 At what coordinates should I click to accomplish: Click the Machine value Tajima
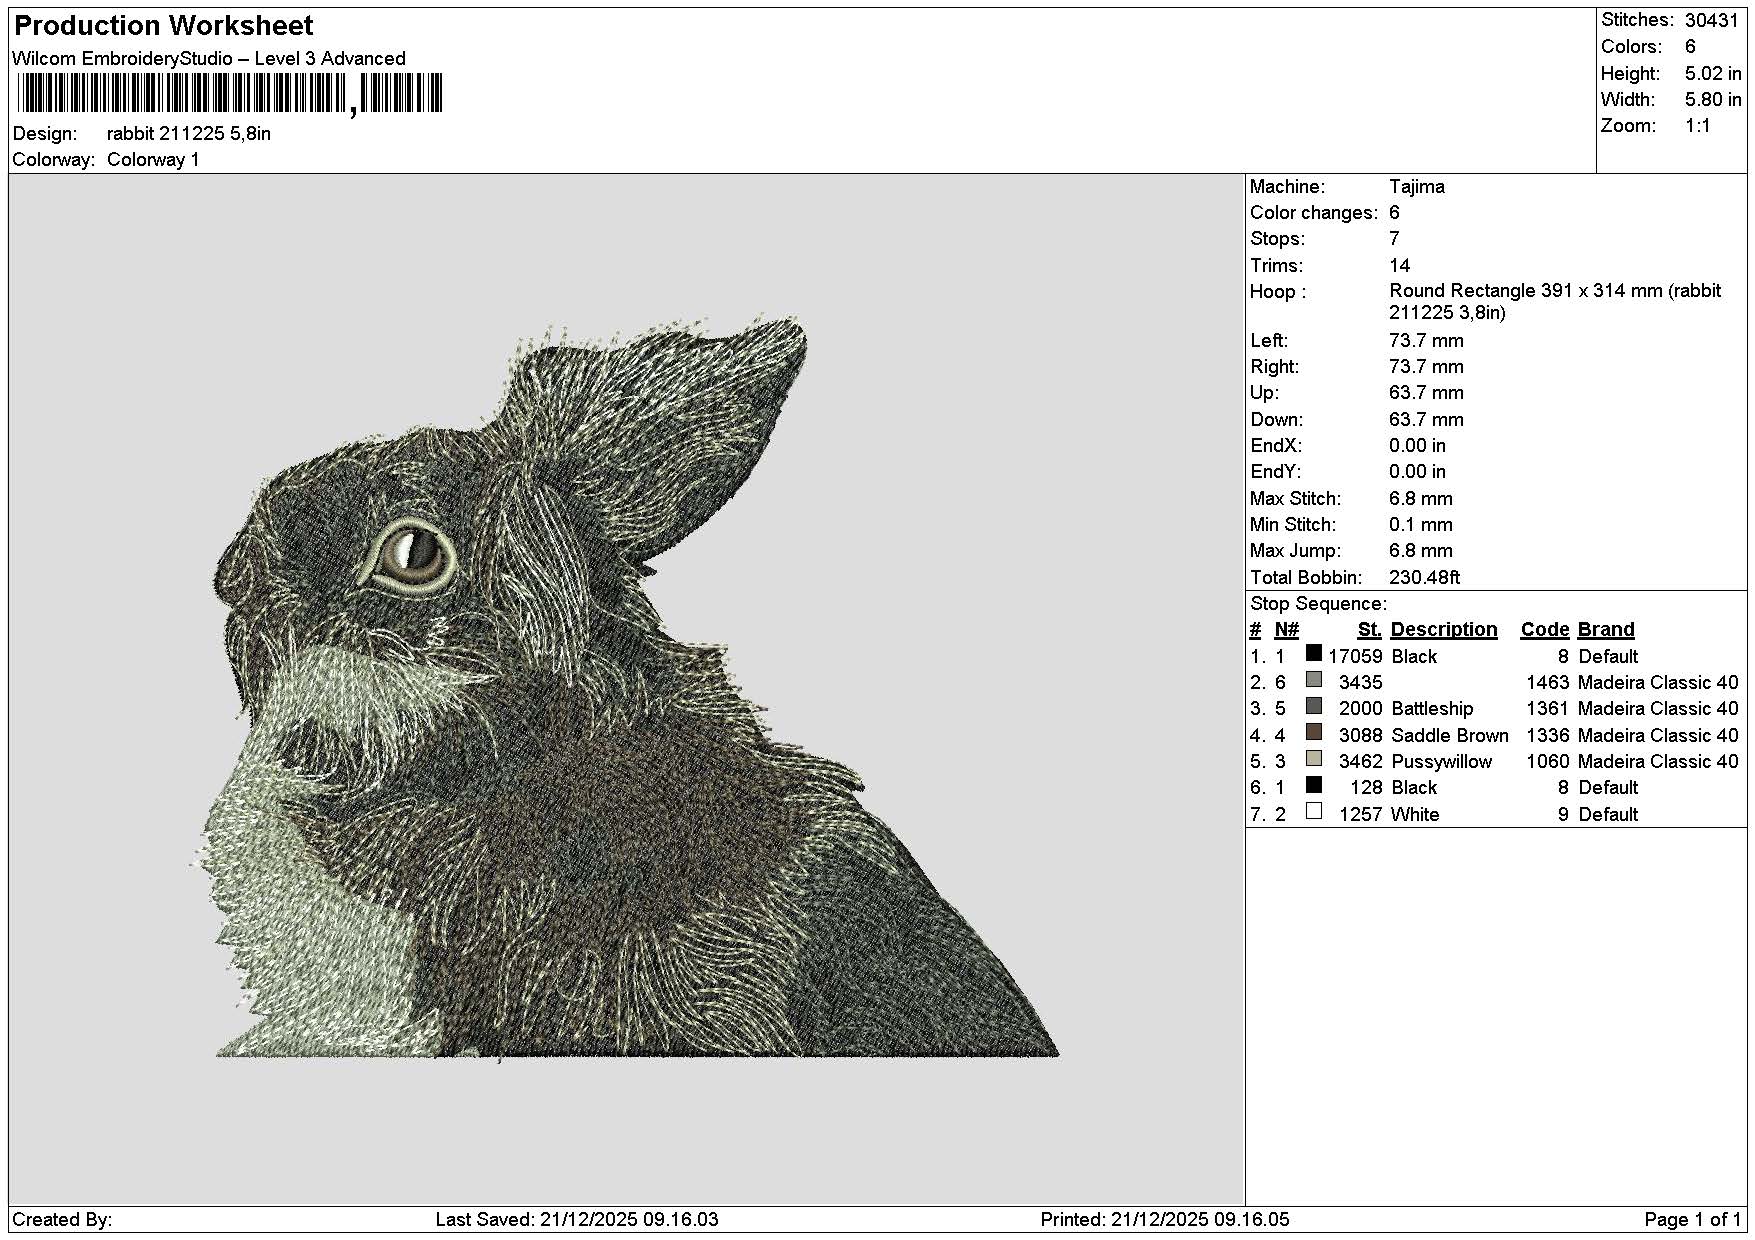click(1416, 187)
